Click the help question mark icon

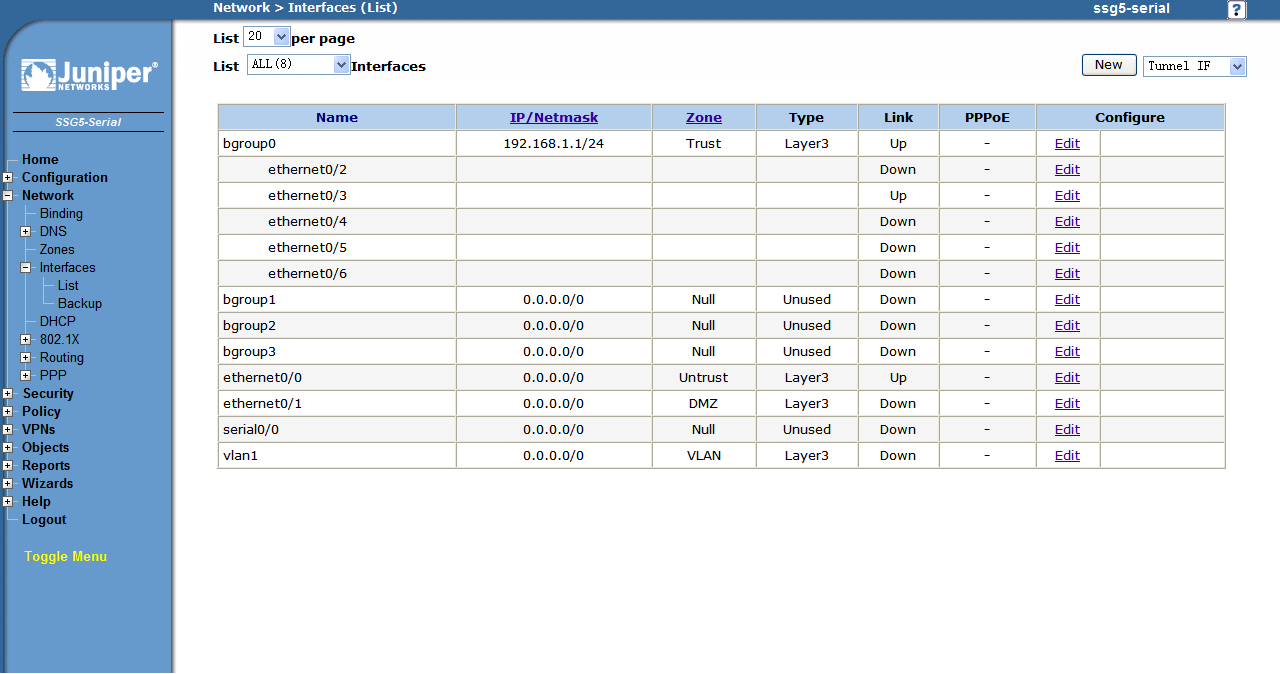(1237, 10)
